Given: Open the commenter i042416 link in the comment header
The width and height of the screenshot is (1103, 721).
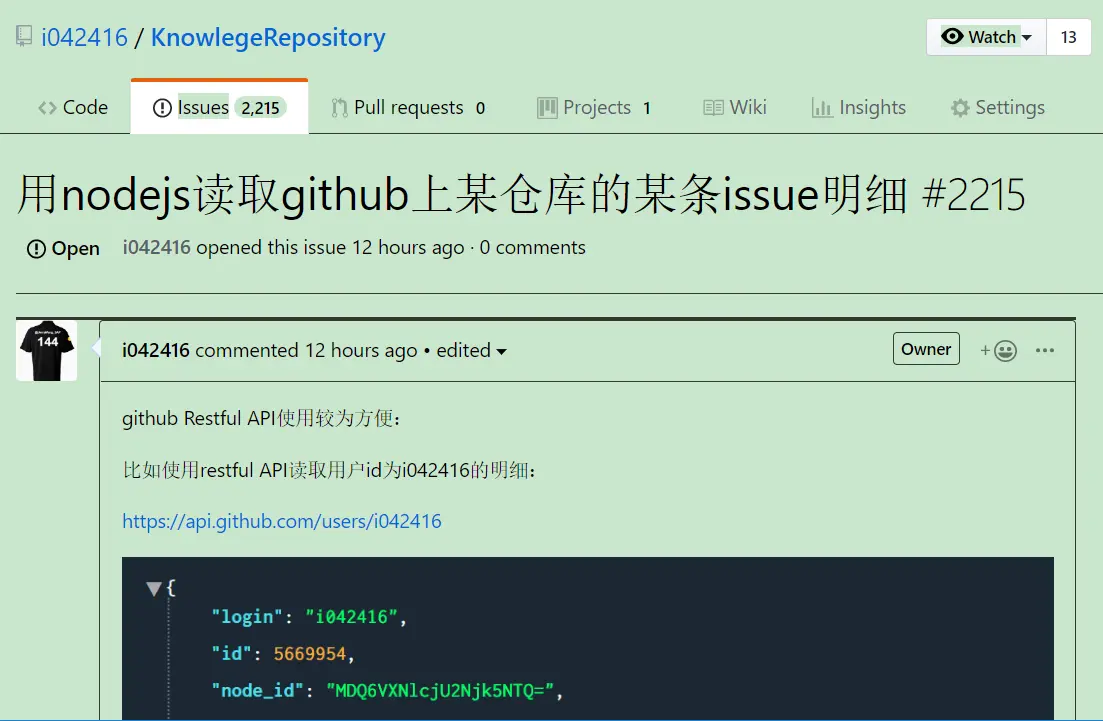Looking at the screenshot, I should (155, 350).
